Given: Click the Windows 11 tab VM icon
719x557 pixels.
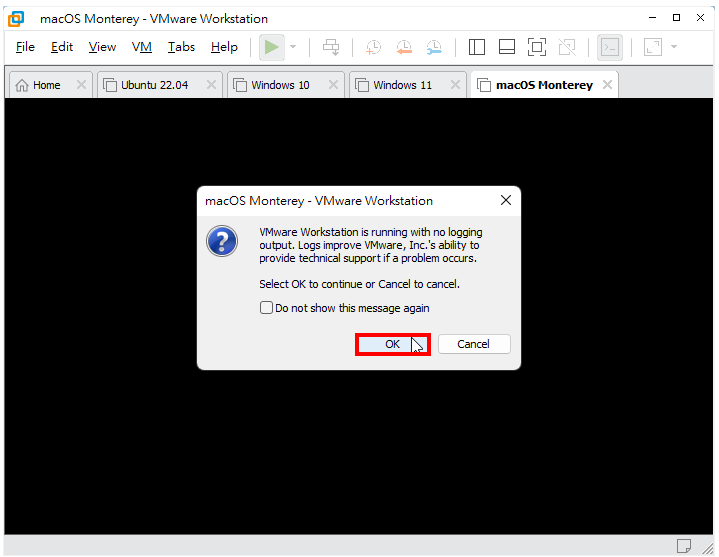Looking at the screenshot, I should click(362, 85).
